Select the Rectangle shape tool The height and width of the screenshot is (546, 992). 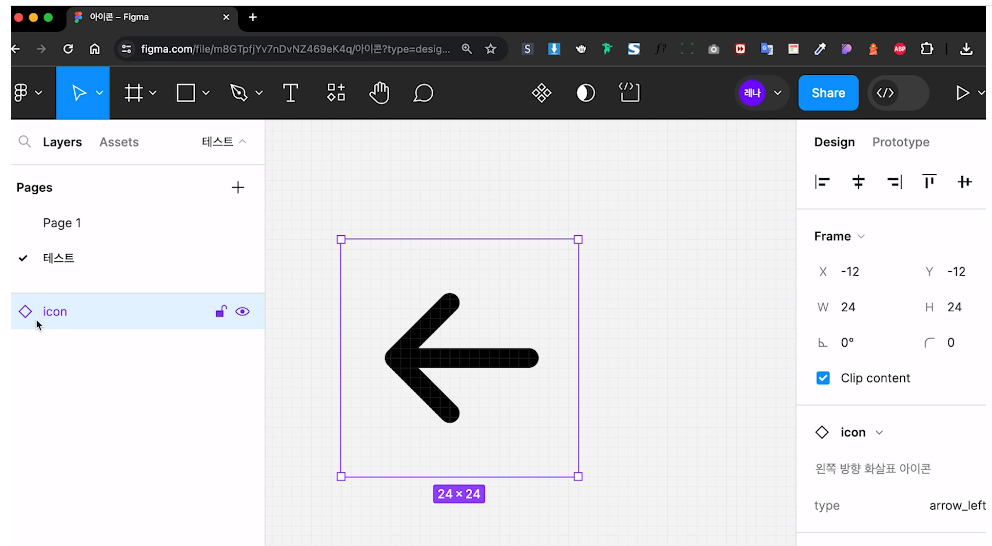click(185, 93)
